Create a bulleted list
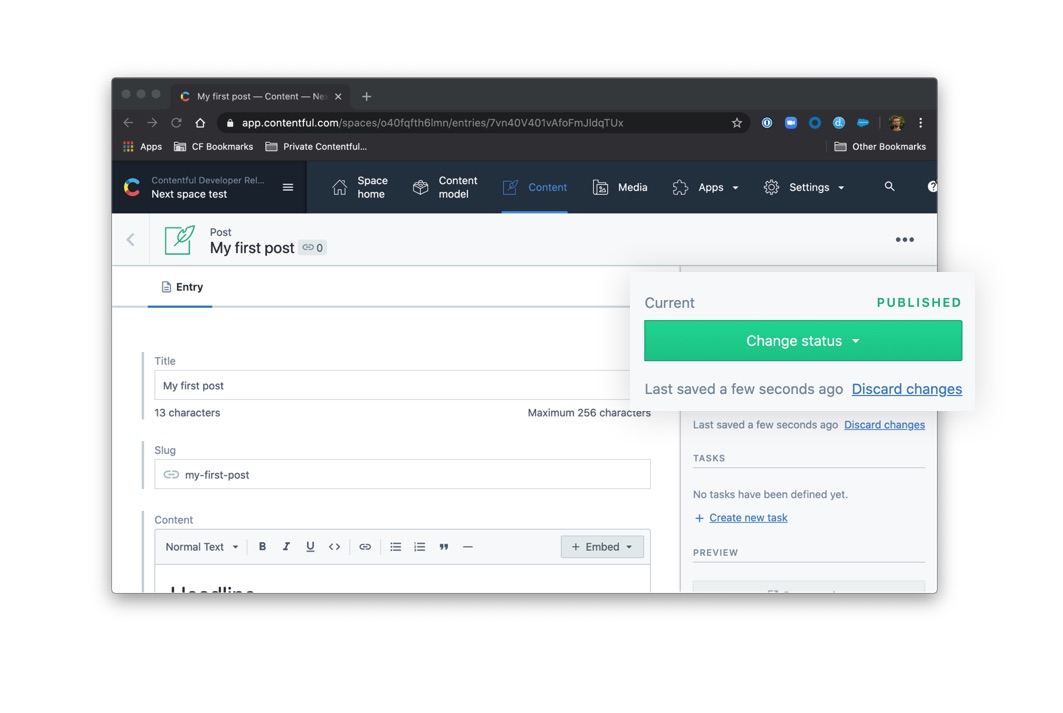Image resolution: width=1063 pixels, height=713 pixels. pyautogui.click(x=395, y=546)
